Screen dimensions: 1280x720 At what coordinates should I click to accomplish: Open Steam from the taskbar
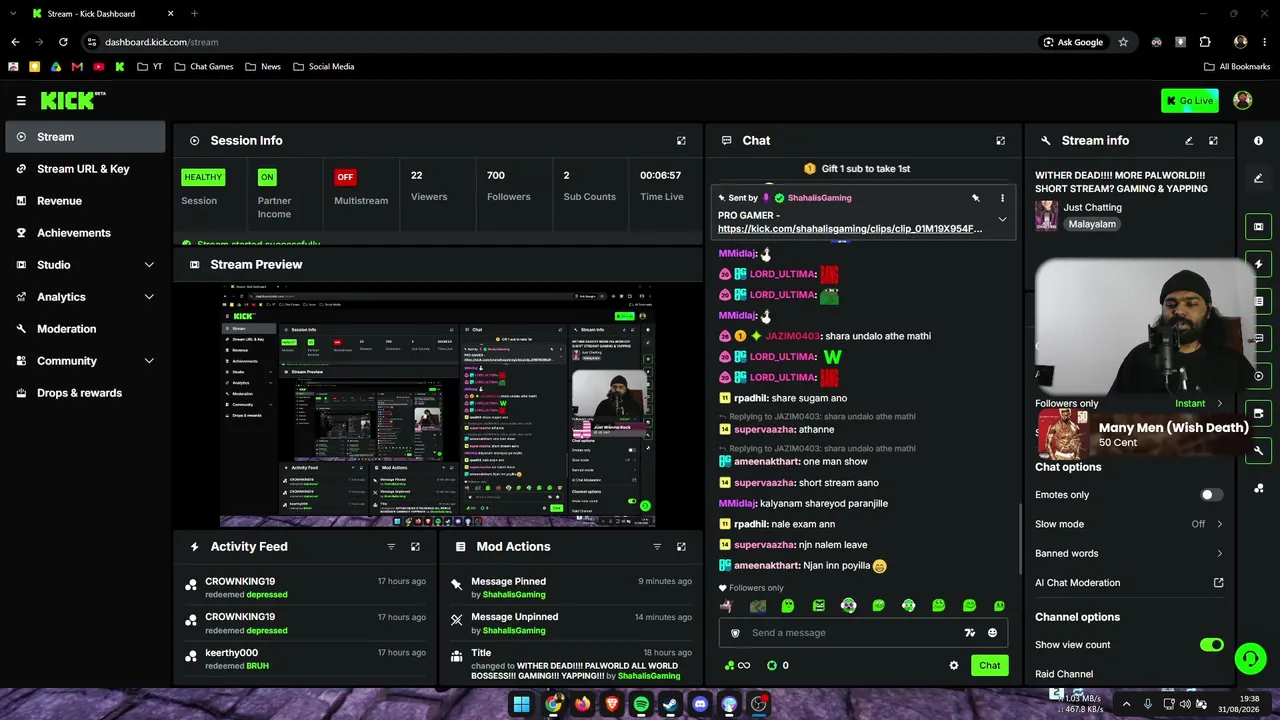[x=670, y=704]
